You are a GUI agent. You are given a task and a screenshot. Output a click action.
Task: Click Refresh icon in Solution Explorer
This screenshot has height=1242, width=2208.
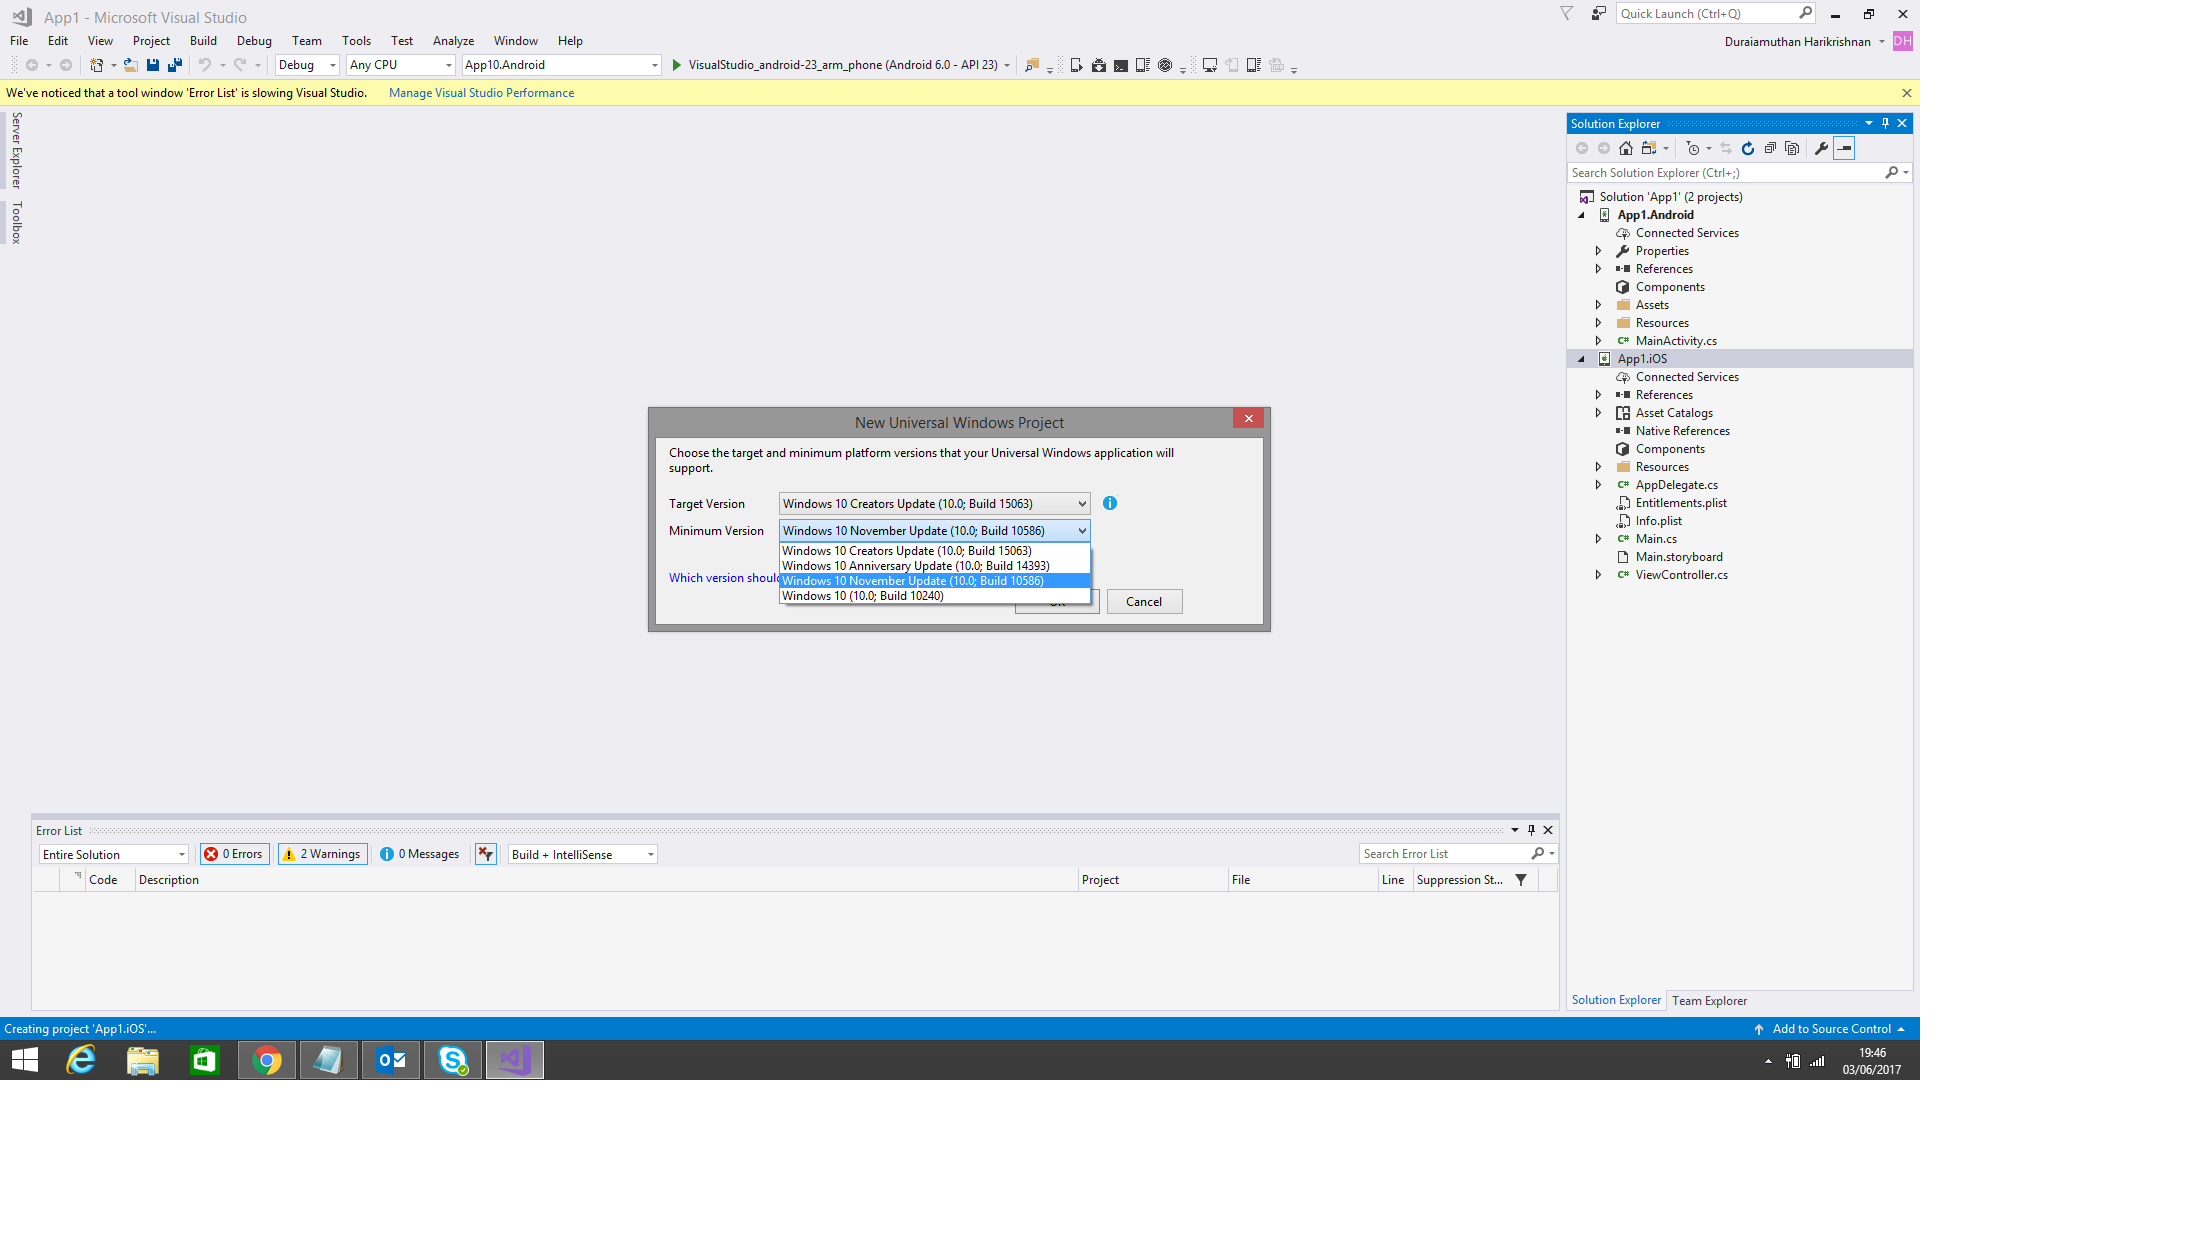click(x=1748, y=148)
